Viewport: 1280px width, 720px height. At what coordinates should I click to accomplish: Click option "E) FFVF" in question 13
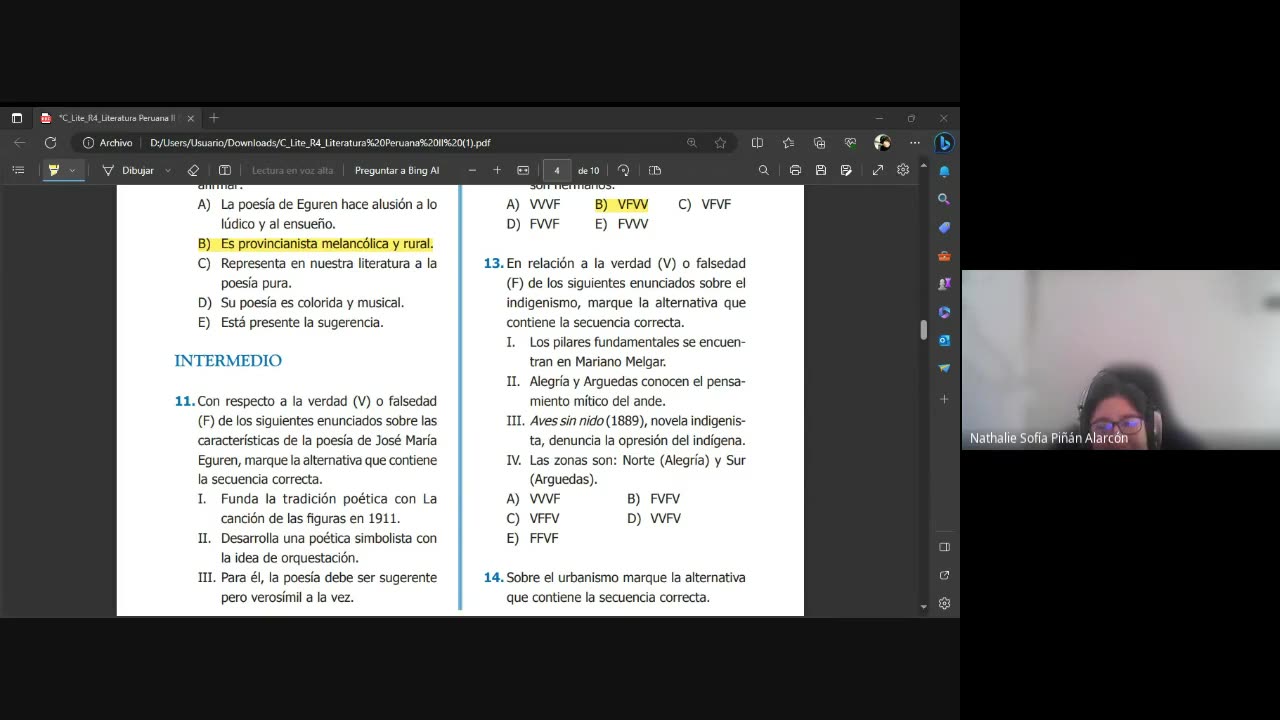(532, 538)
